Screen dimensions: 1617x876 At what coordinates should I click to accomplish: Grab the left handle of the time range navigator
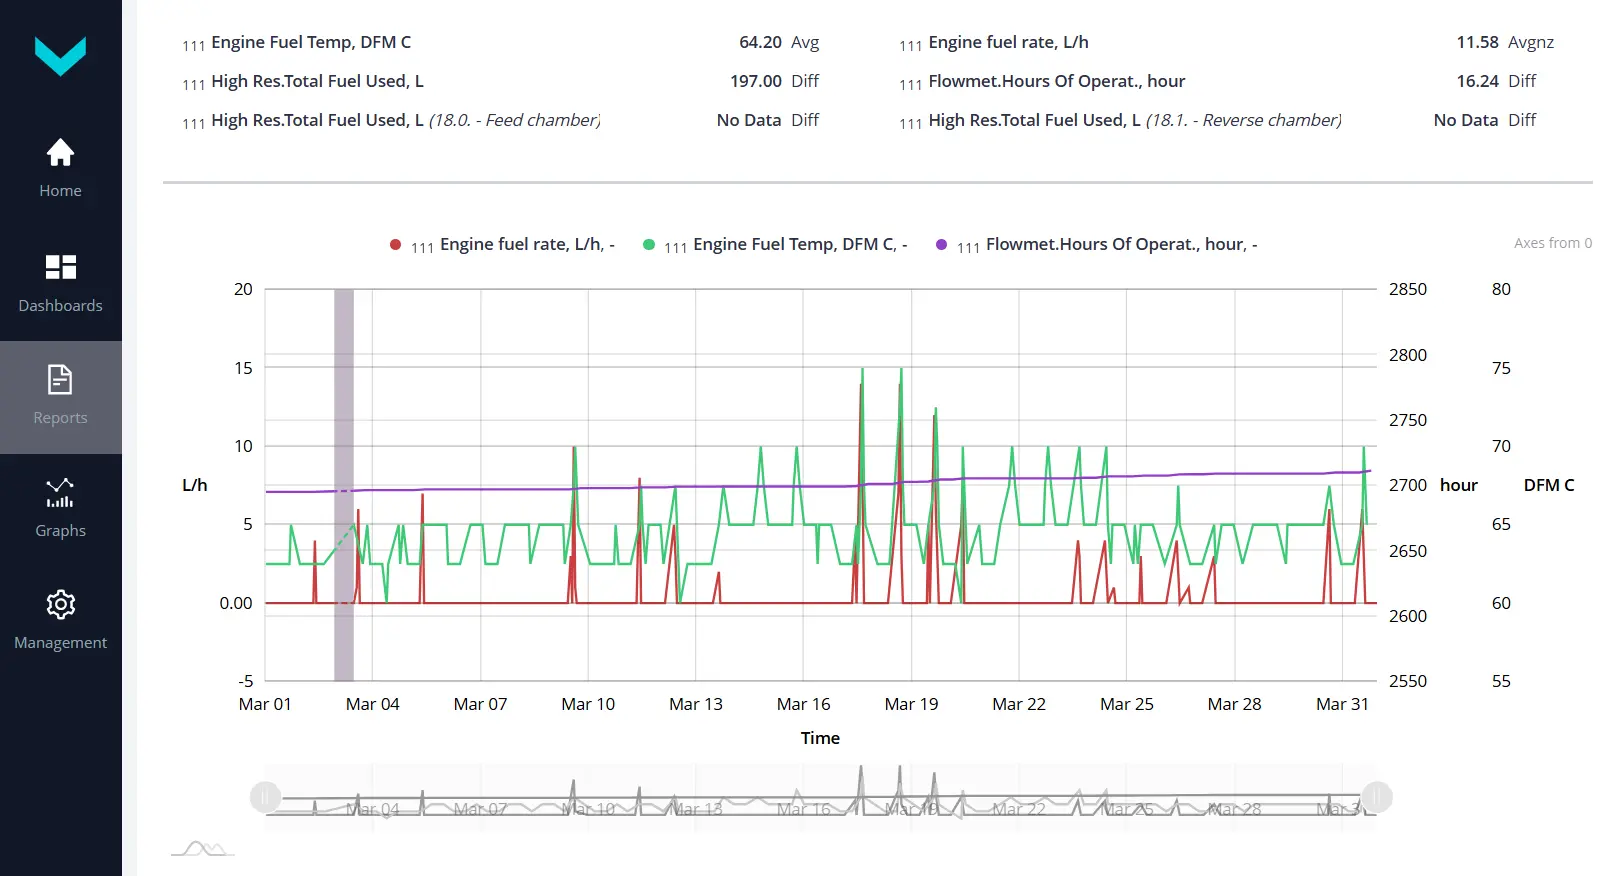(x=265, y=797)
